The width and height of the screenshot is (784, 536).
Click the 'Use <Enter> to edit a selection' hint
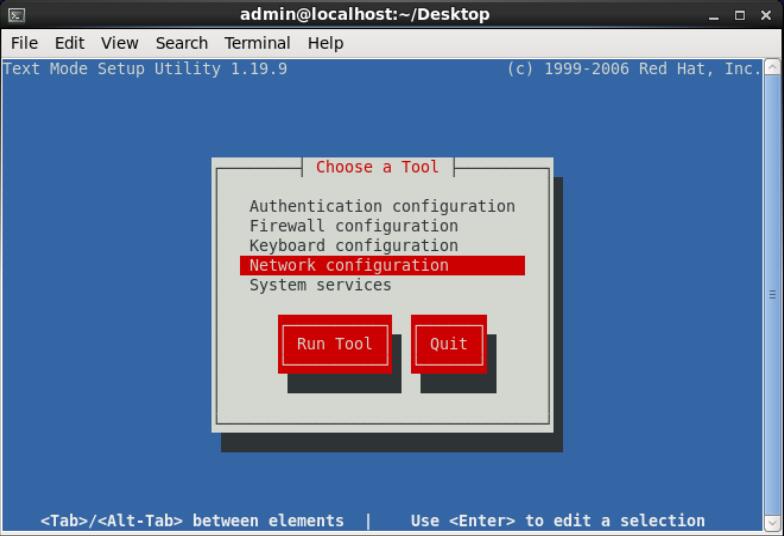(558, 520)
